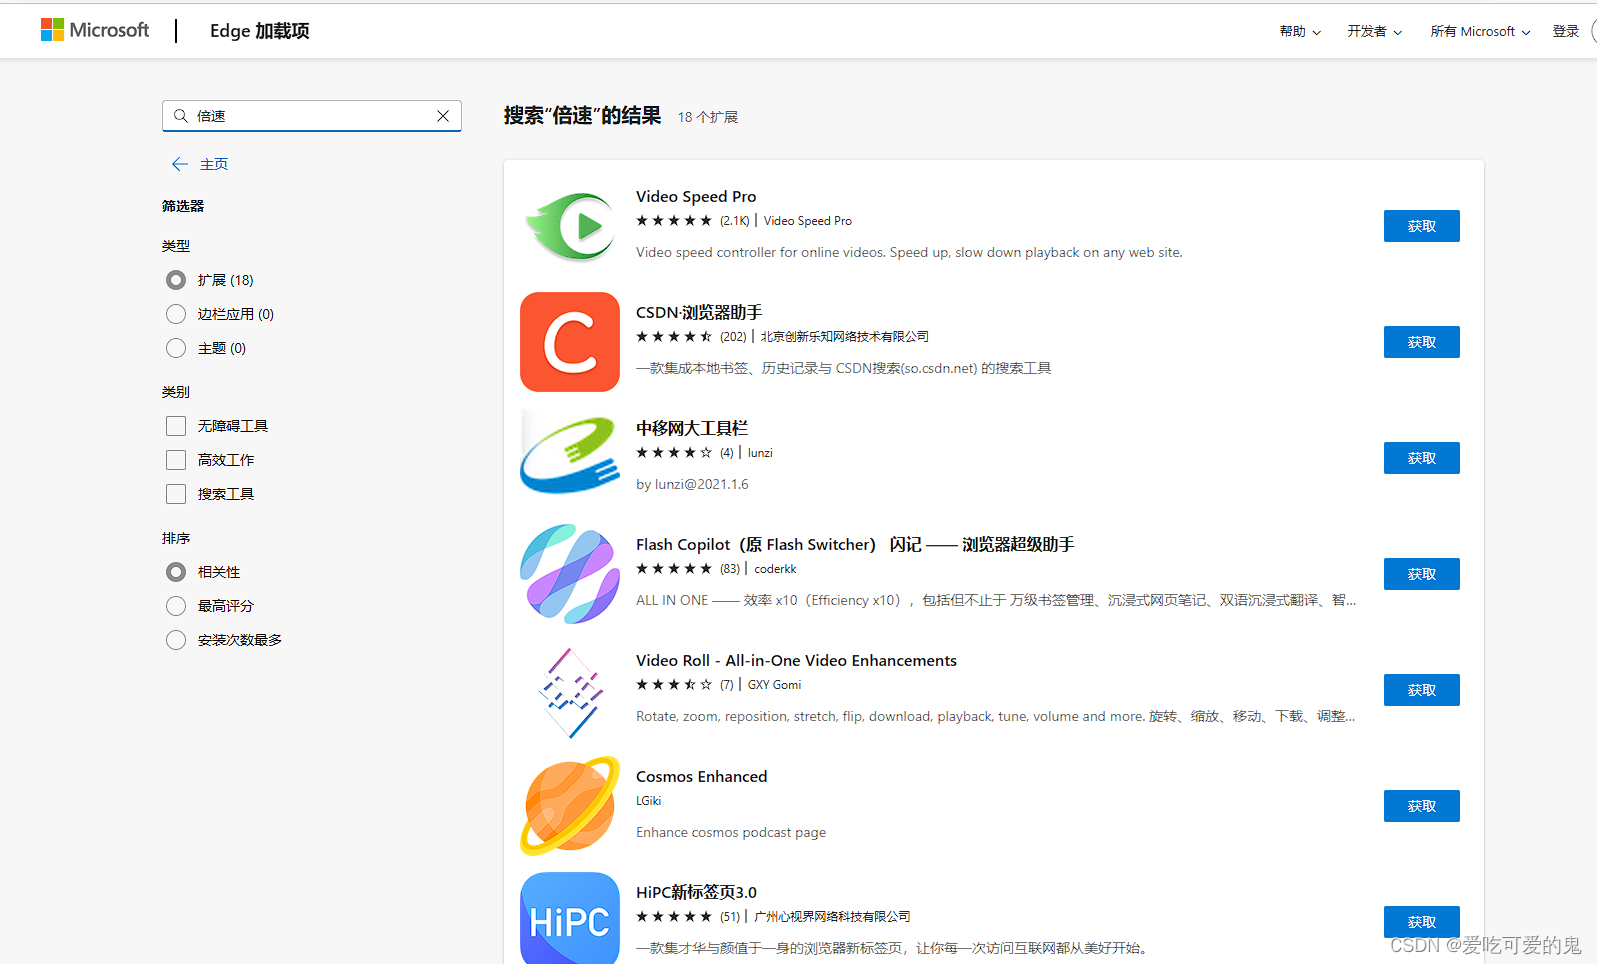Open the HiPC新标签页 icon
The image size is (1597, 964).
point(570,920)
